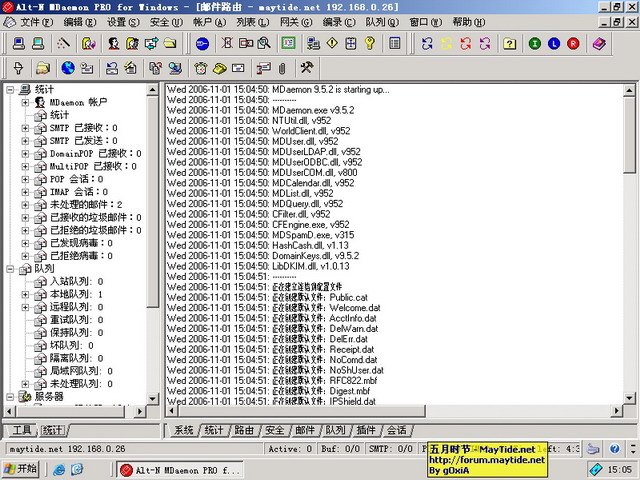Click the green I circle toolbar icon
Screen dimensions: 640x480
click(535, 43)
